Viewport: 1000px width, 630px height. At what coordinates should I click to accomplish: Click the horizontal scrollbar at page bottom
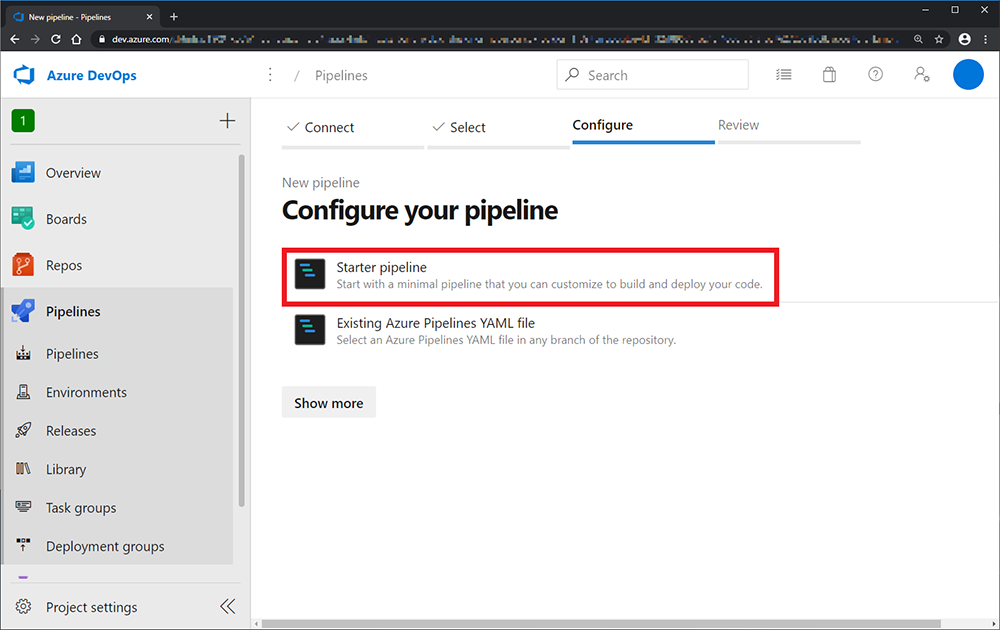[x=601, y=624]
